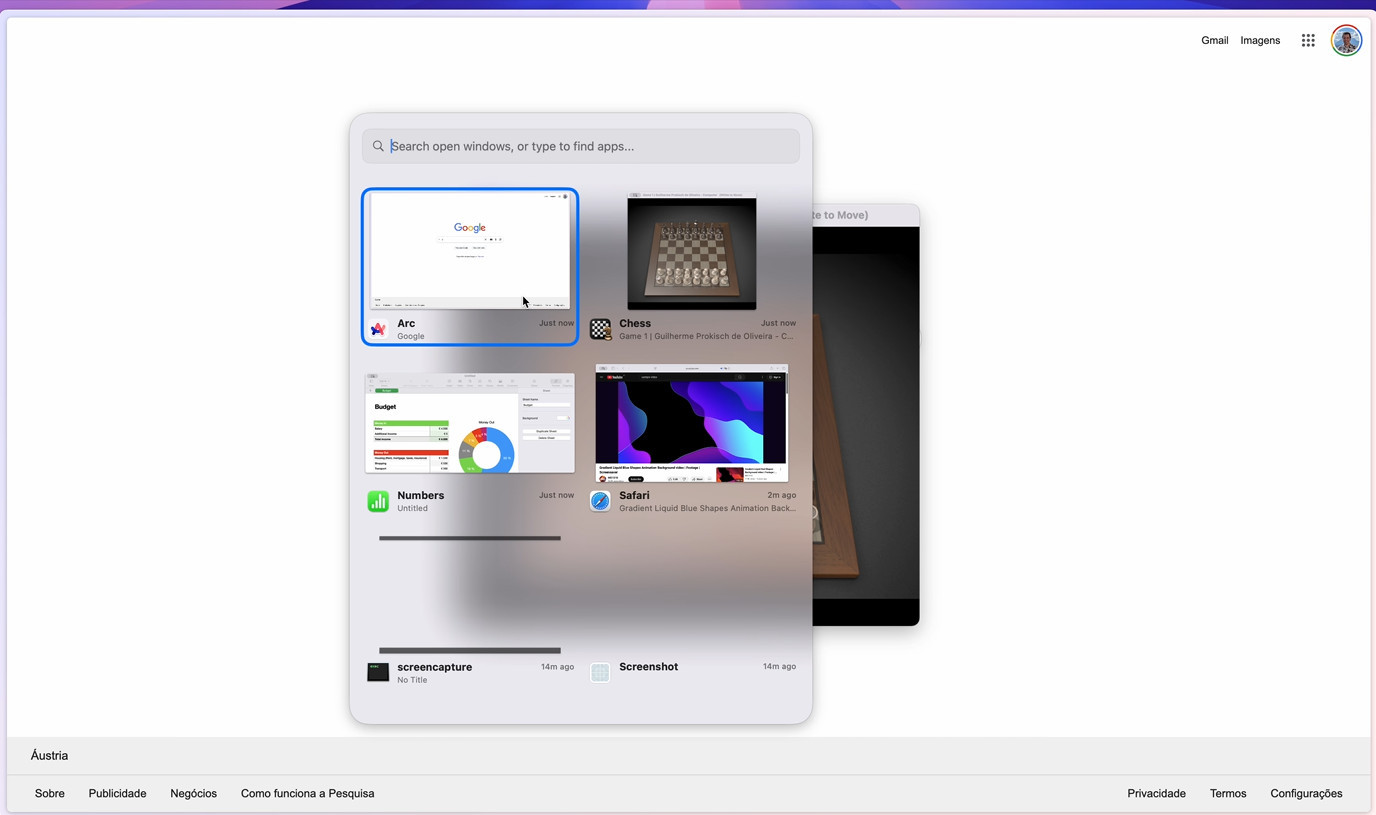
Task: Click the Safari compass icon
Action: [600, 501]
